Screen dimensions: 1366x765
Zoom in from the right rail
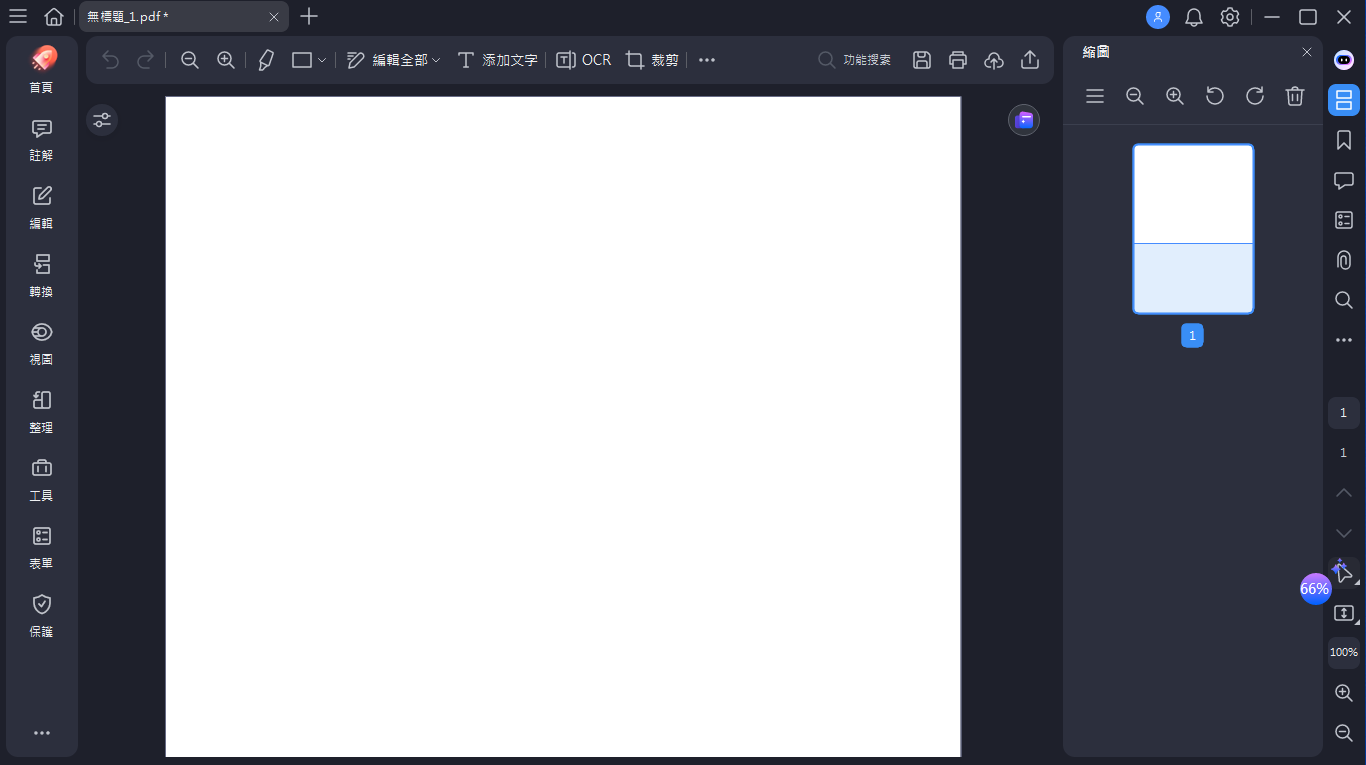pyautogui.click(x=1344, y=693)
